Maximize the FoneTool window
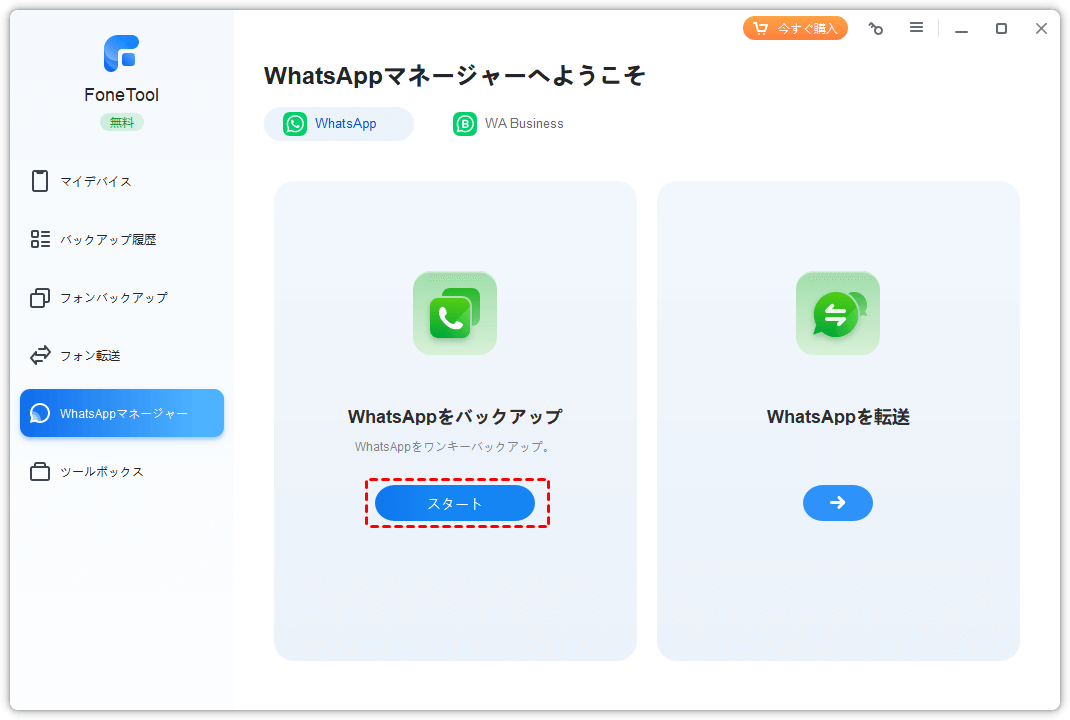Viewport: 1070px width, 720px height. coord(1001,29)
